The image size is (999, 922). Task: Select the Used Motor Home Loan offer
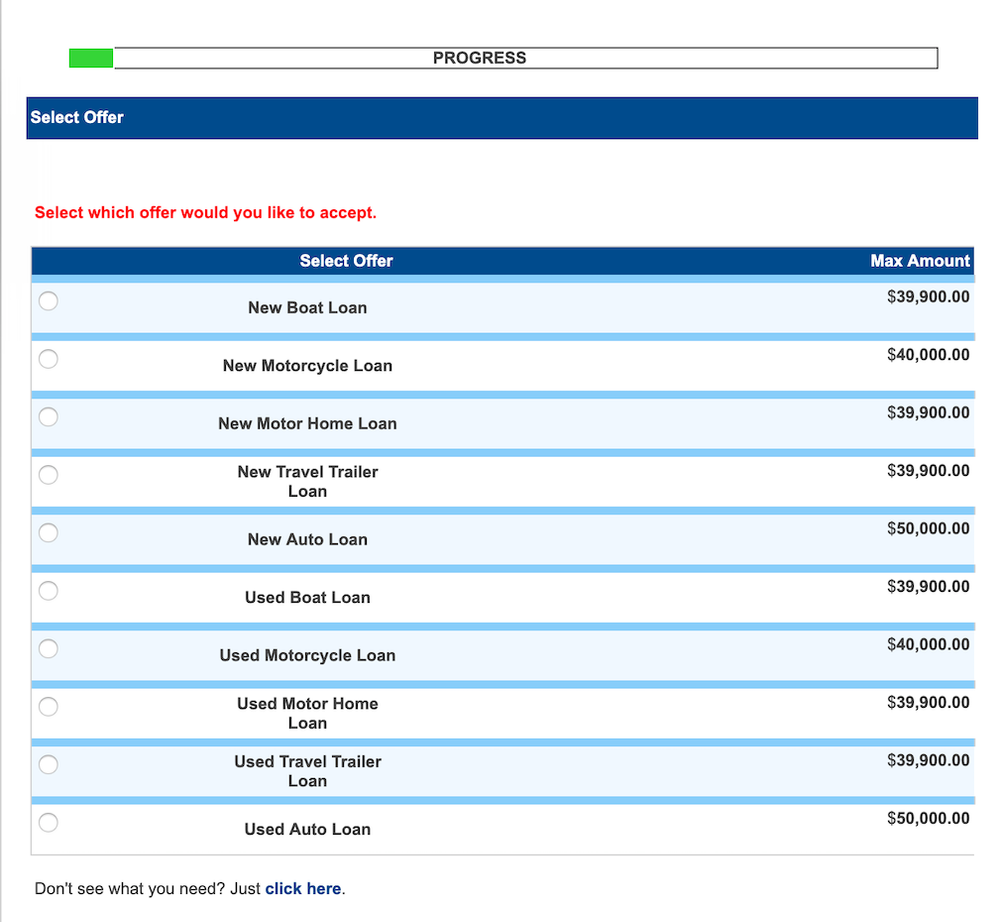48,706
